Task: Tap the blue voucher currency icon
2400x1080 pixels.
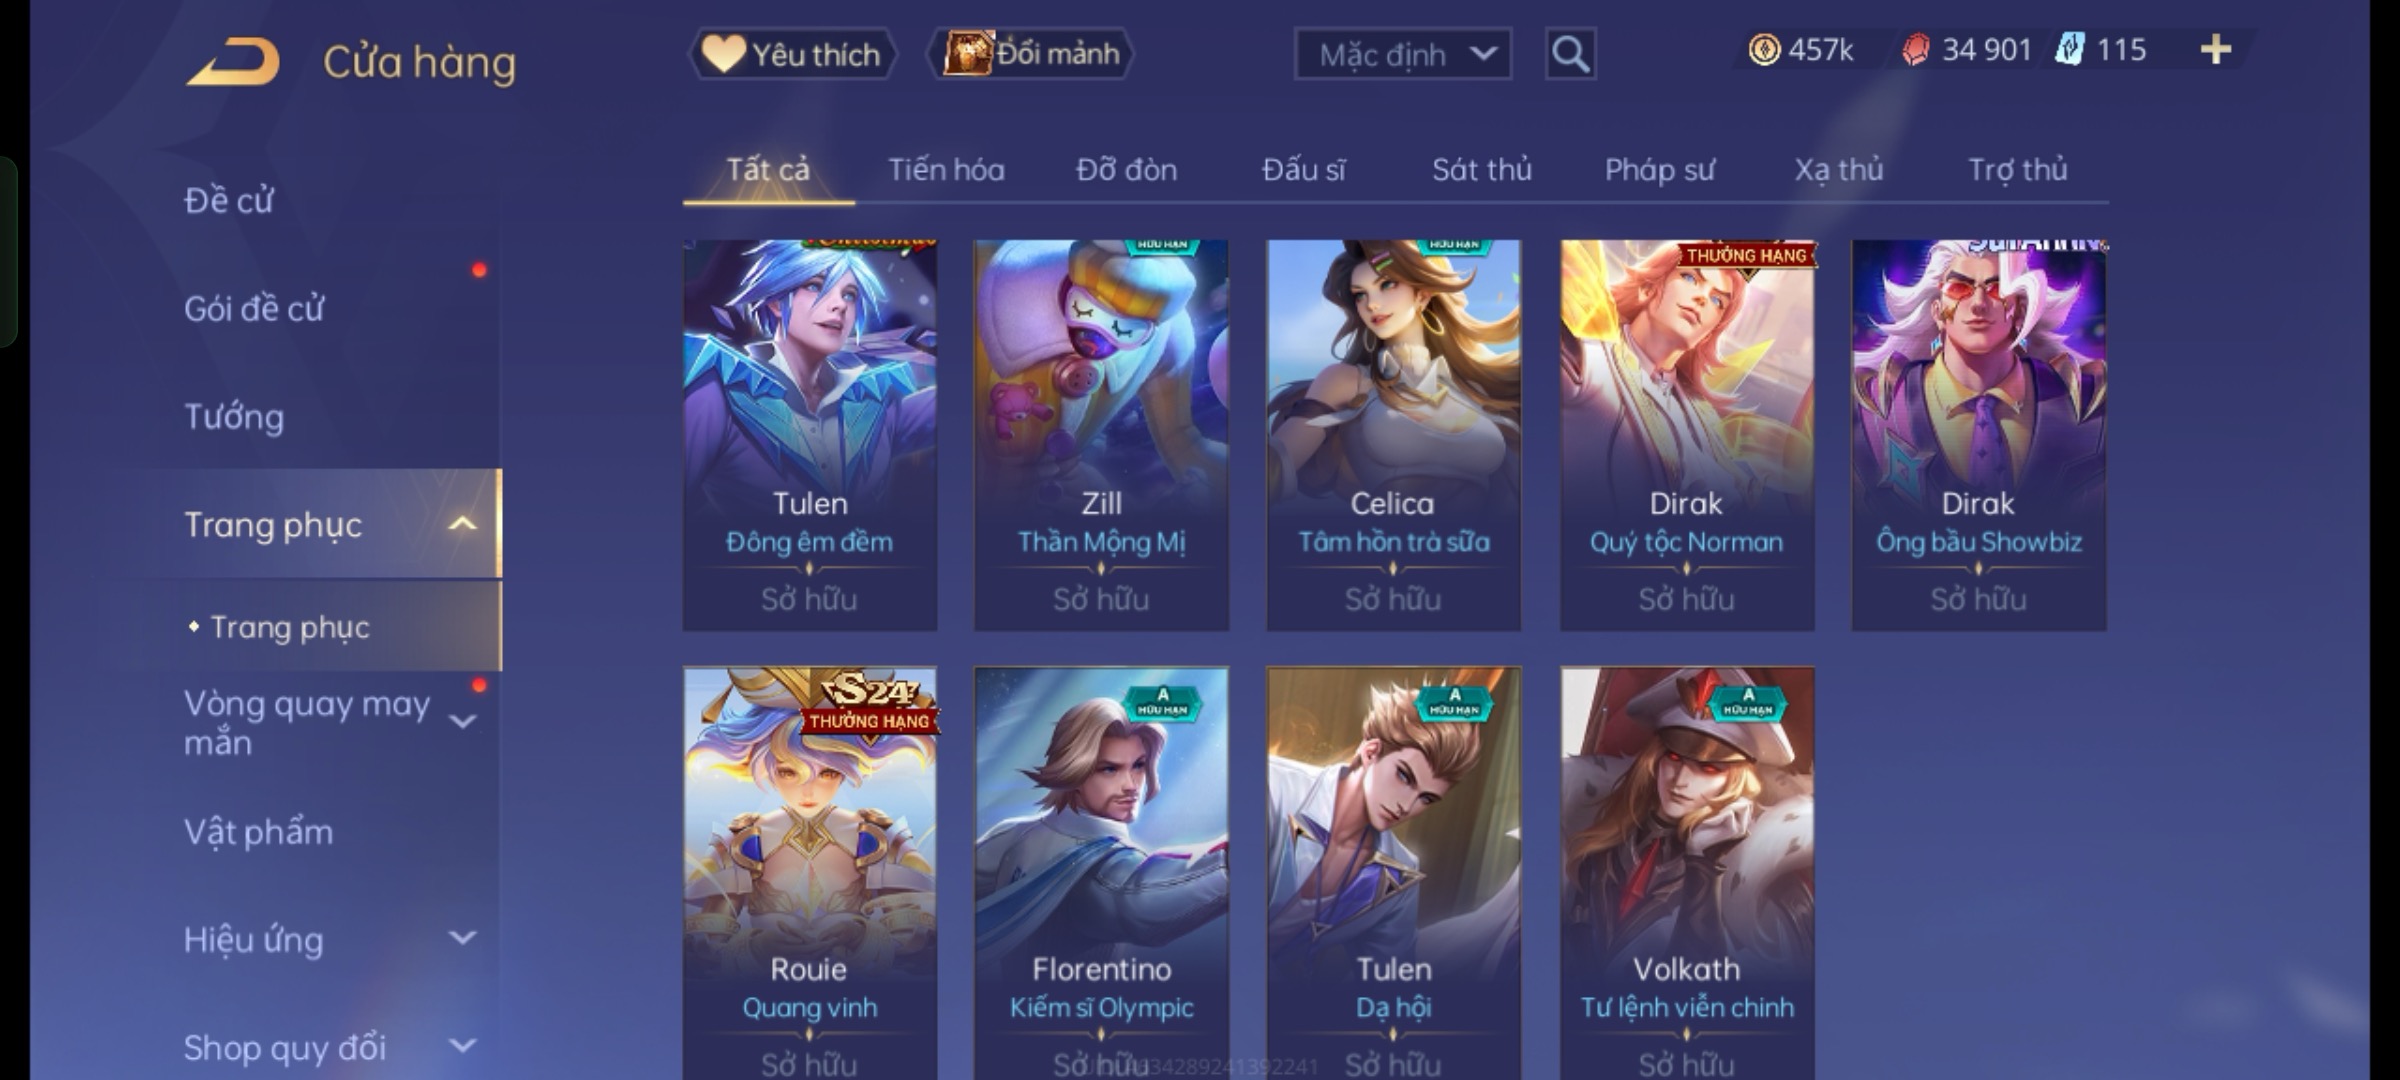Action: click(x=2070, y=50)
